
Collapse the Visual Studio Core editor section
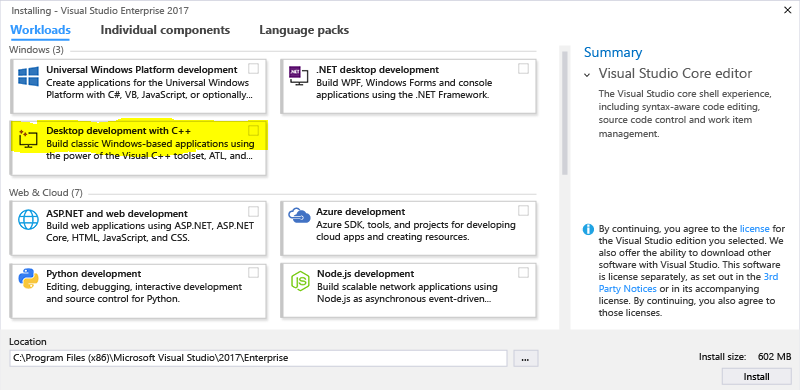coord(587,75)
